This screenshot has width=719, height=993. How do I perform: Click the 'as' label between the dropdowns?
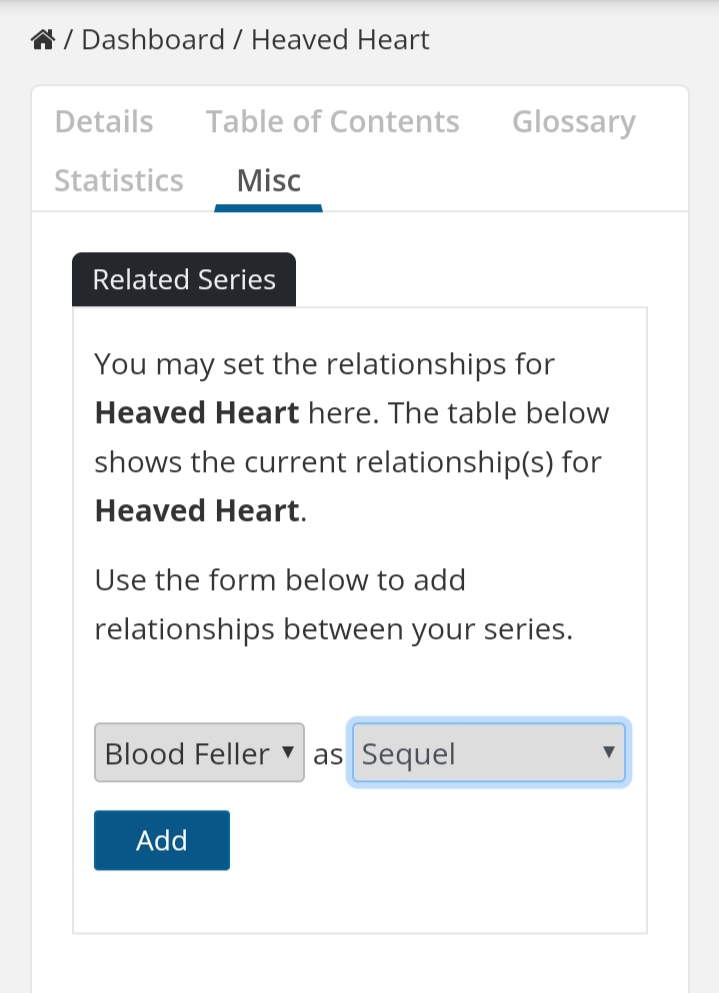pyautogui.click(x=328, y=754)
